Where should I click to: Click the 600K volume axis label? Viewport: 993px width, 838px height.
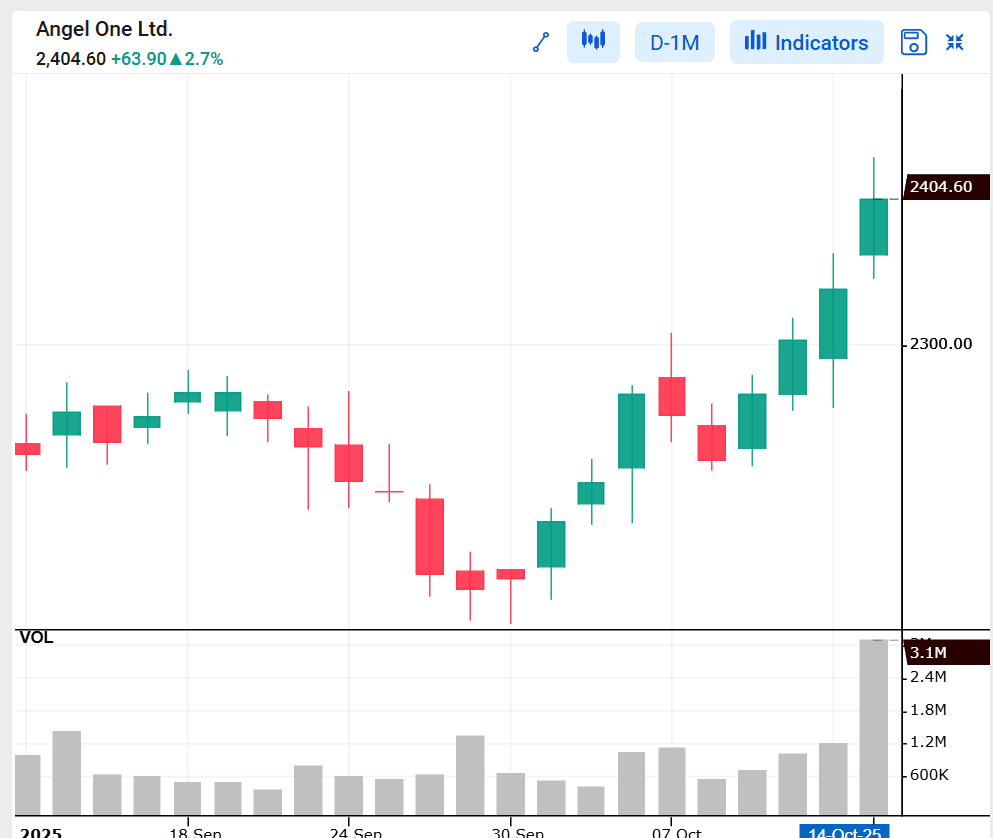(929, 775)
